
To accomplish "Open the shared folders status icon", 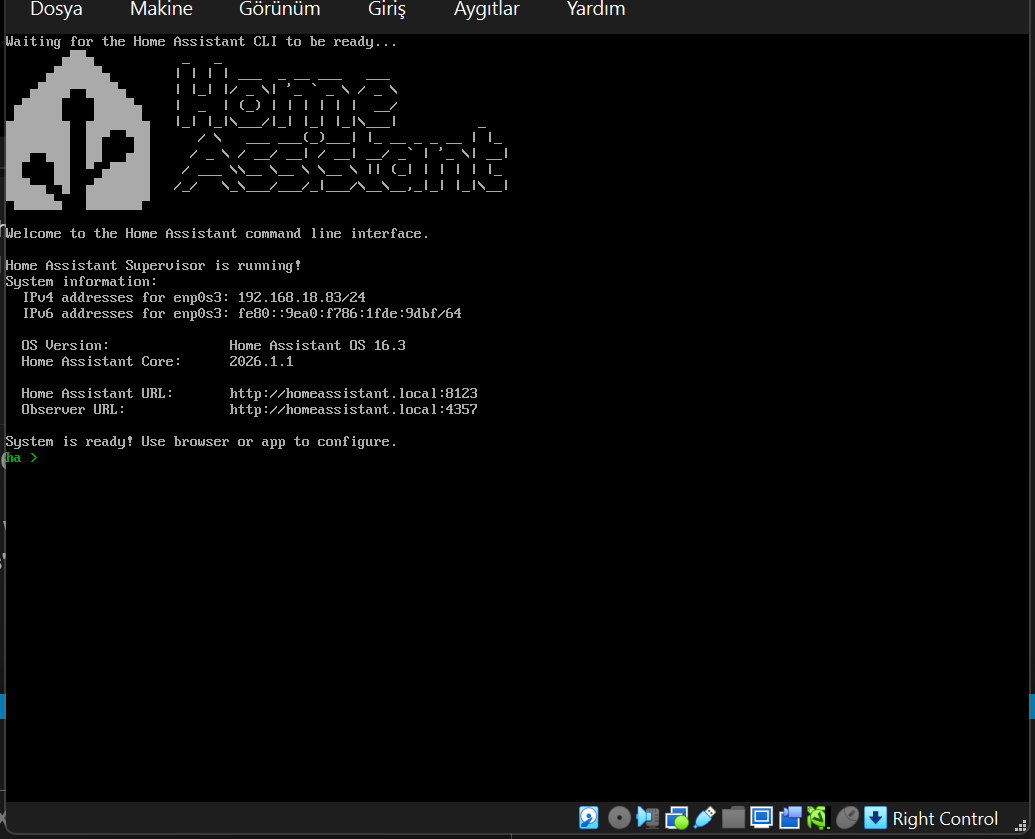I will pyautogui.click(x=733, y=818).
